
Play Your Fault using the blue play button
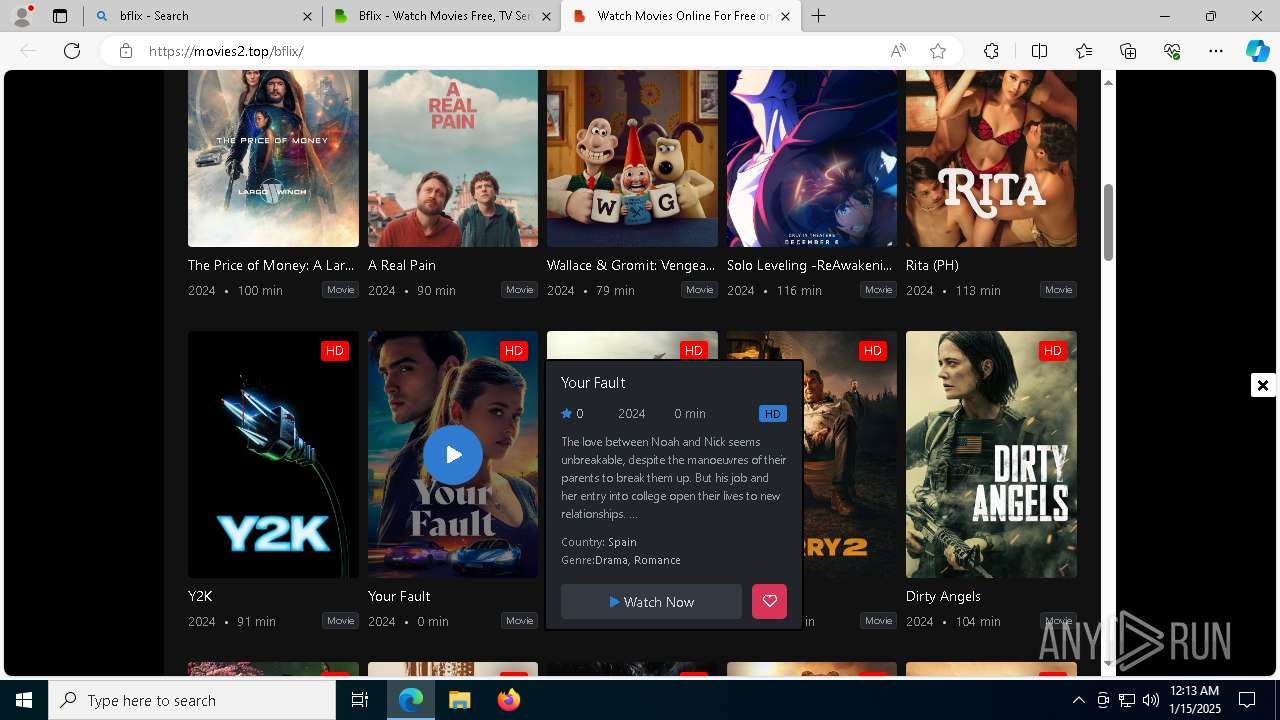[x=453, y=455]
